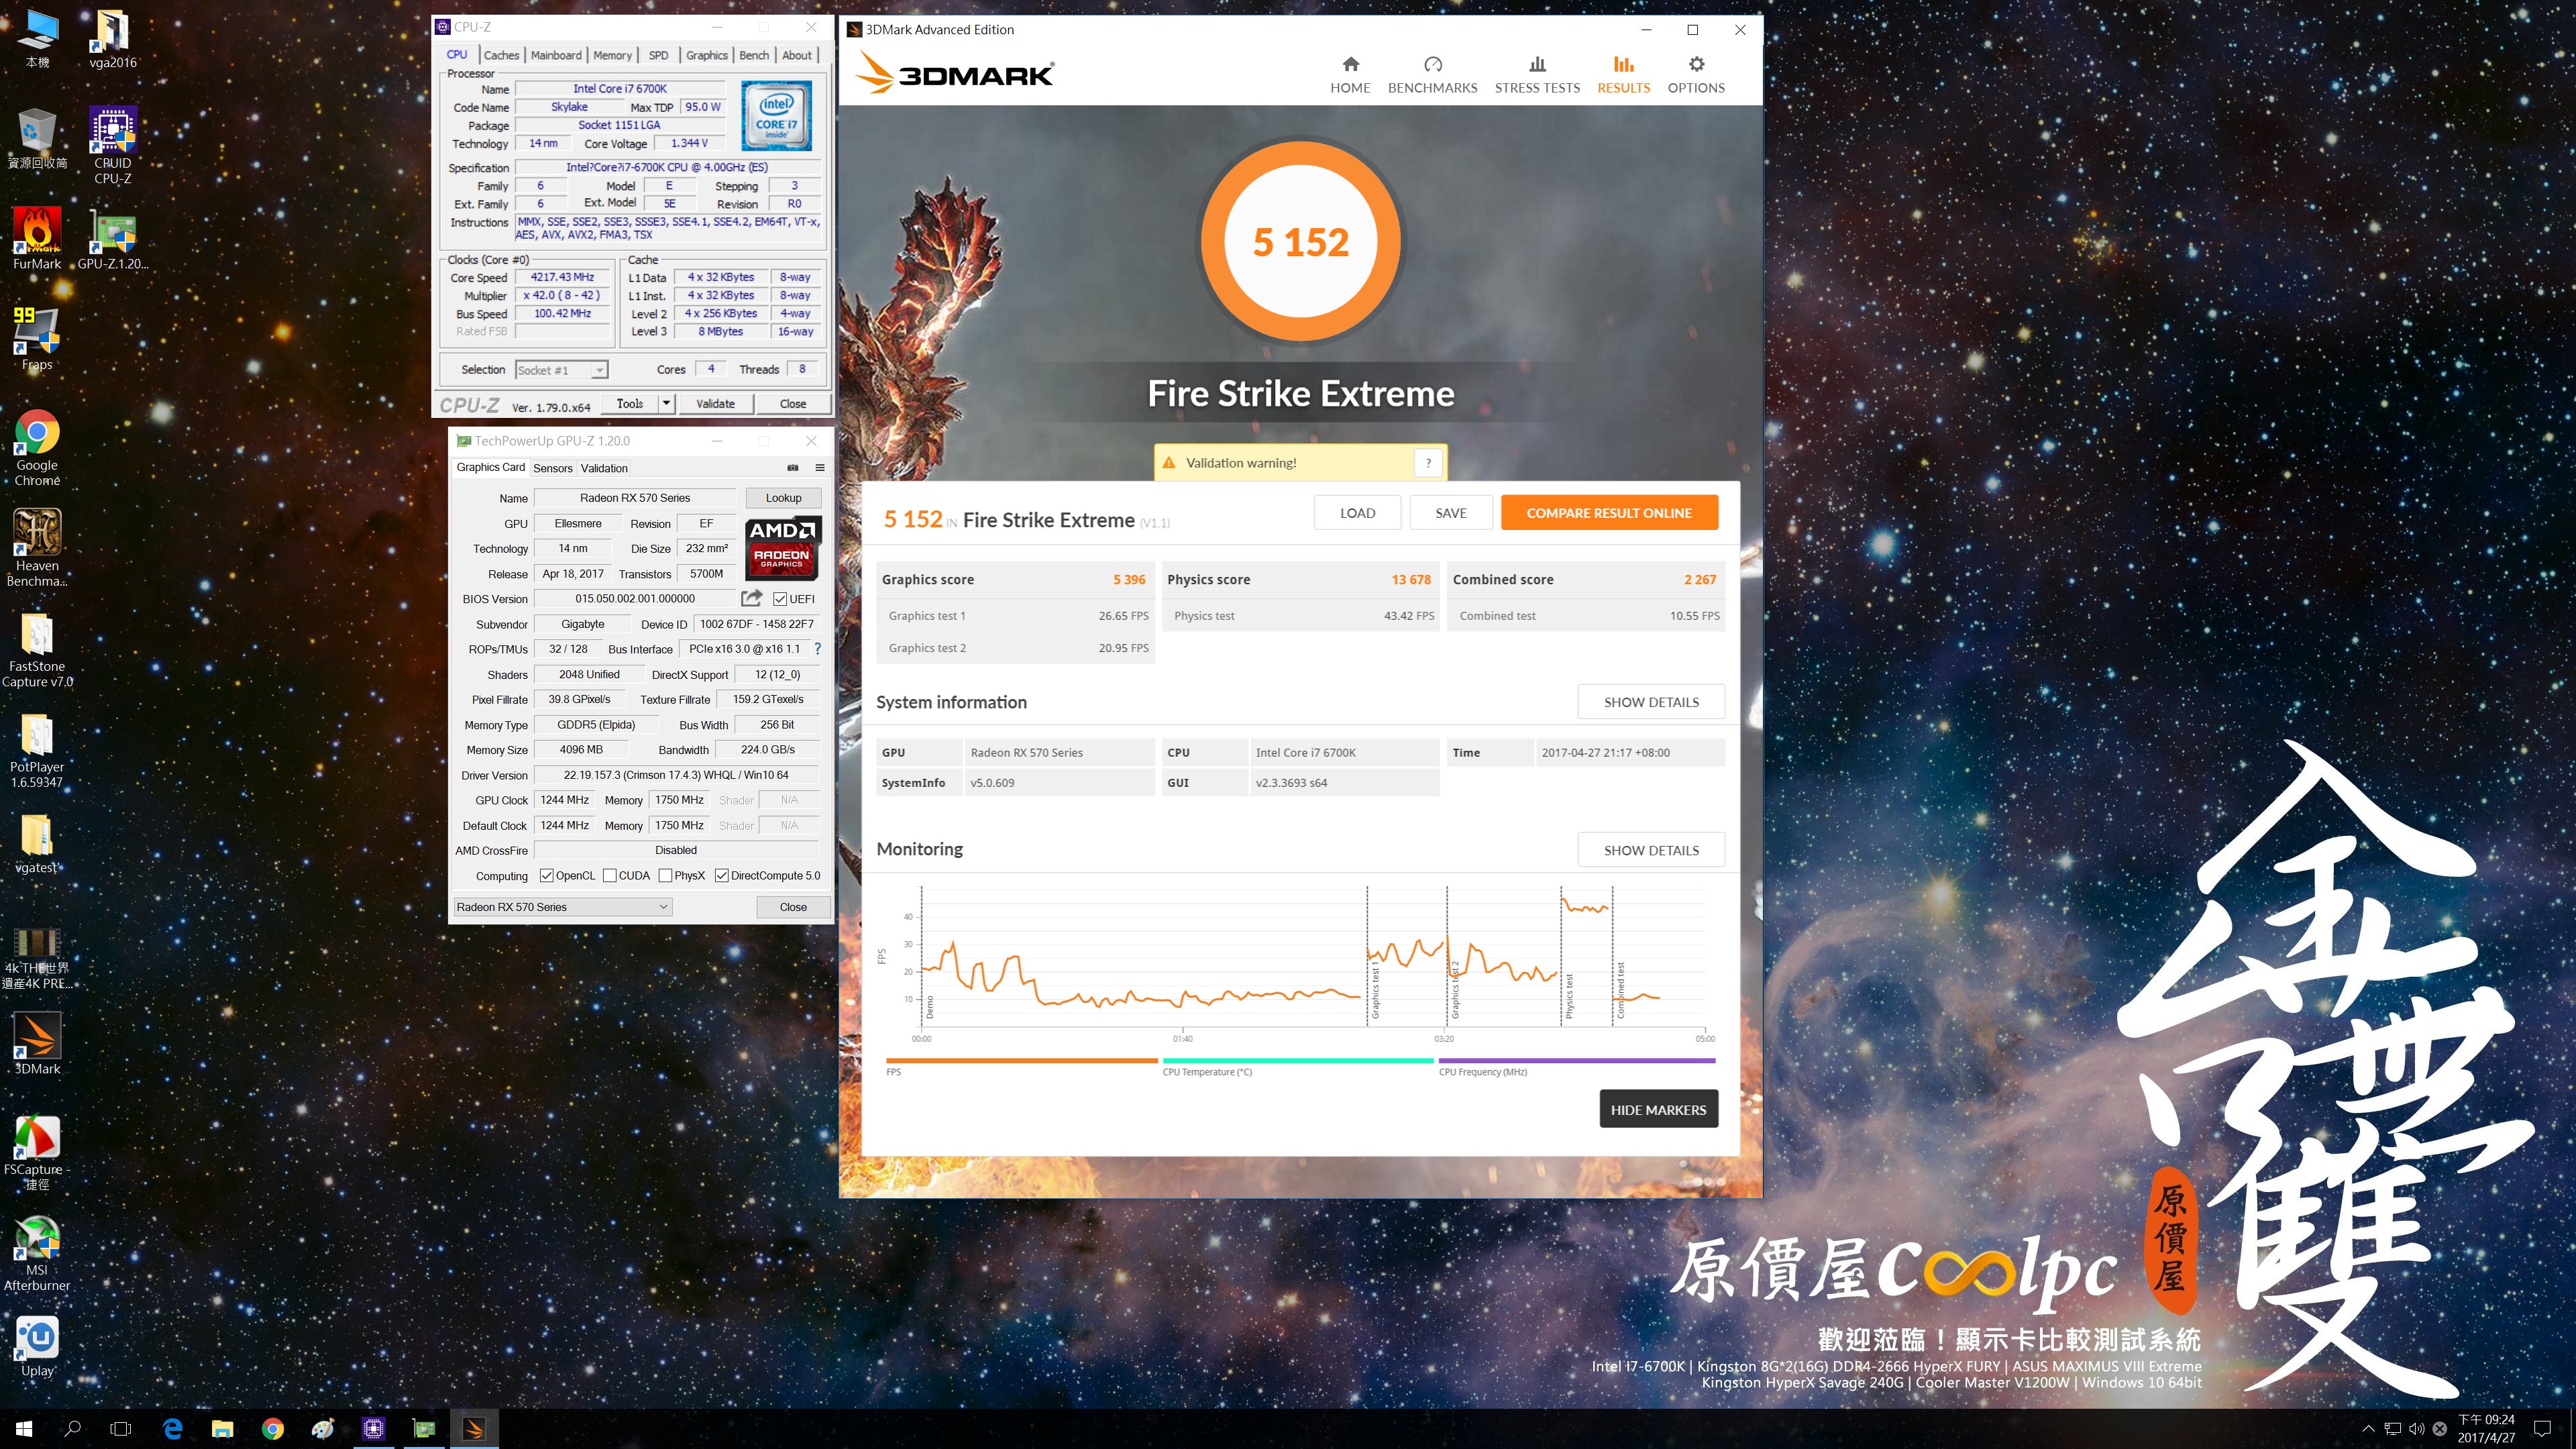The height and width of the screenshot is (1449, 2576).
Task: Switch to the SPD tab in CPU-Z
Action: tap(658, 55)
